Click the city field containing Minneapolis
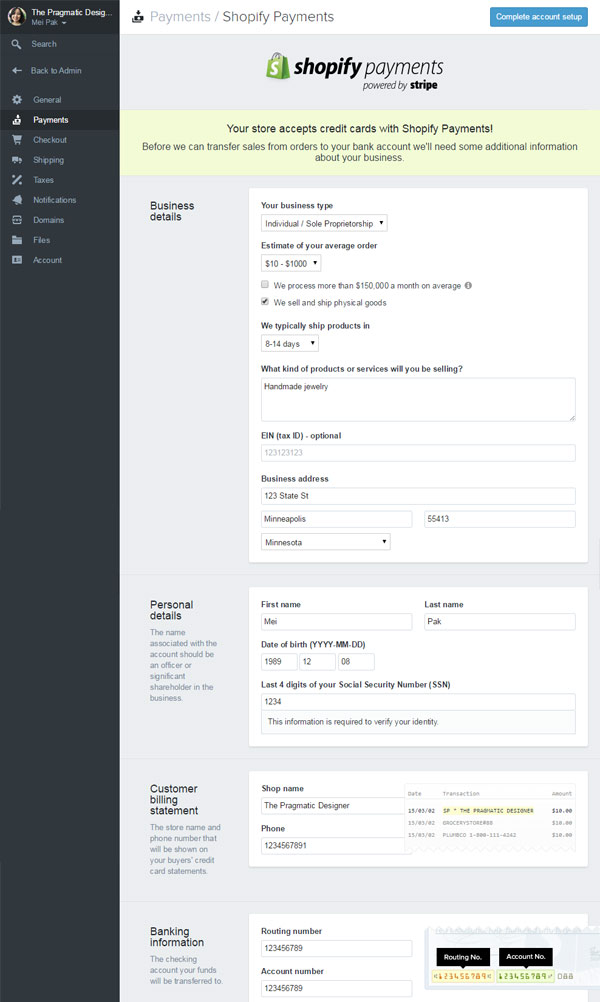600x1002 pixels. [x=336, y=519]
